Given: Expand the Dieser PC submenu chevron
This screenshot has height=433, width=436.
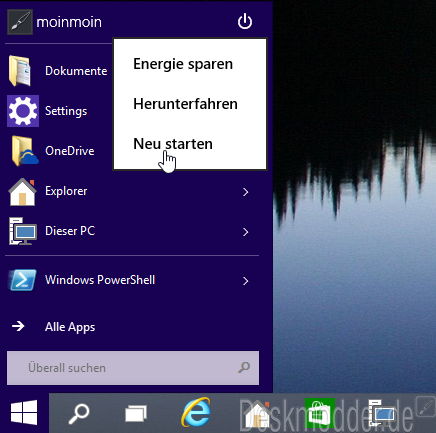Looking at the screenshot, I should [x=246, y=232].
